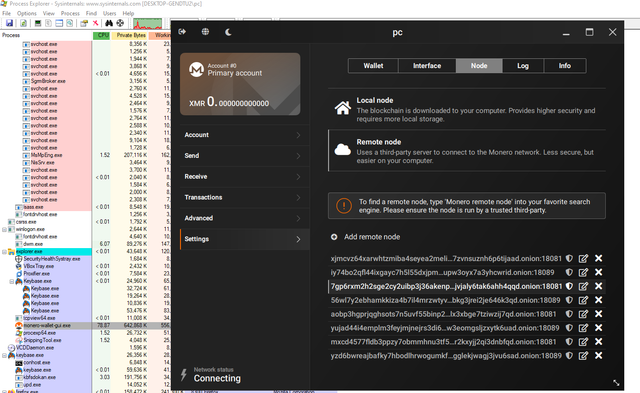Click the chevron on the Receive row
640x393 pixels.
[x=298, y=177]
